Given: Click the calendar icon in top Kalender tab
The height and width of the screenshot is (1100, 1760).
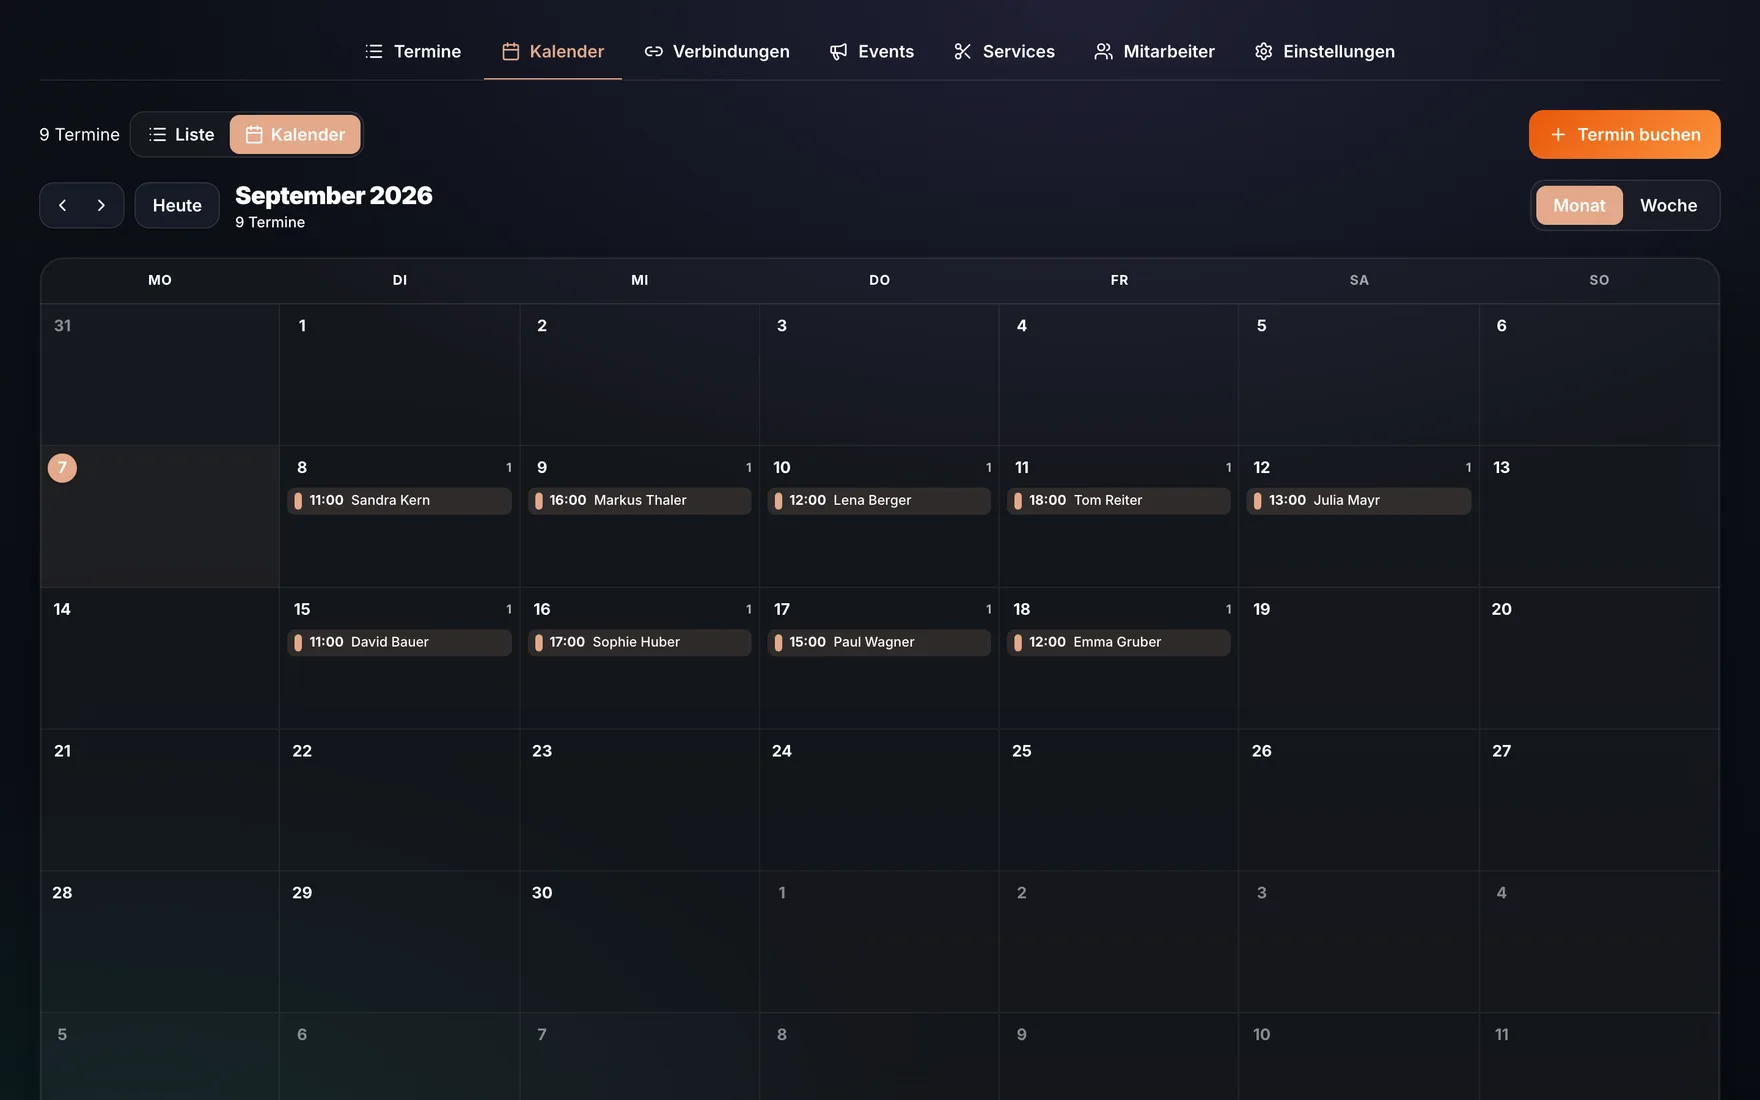Looking at the screenshot, I should 511,51.
